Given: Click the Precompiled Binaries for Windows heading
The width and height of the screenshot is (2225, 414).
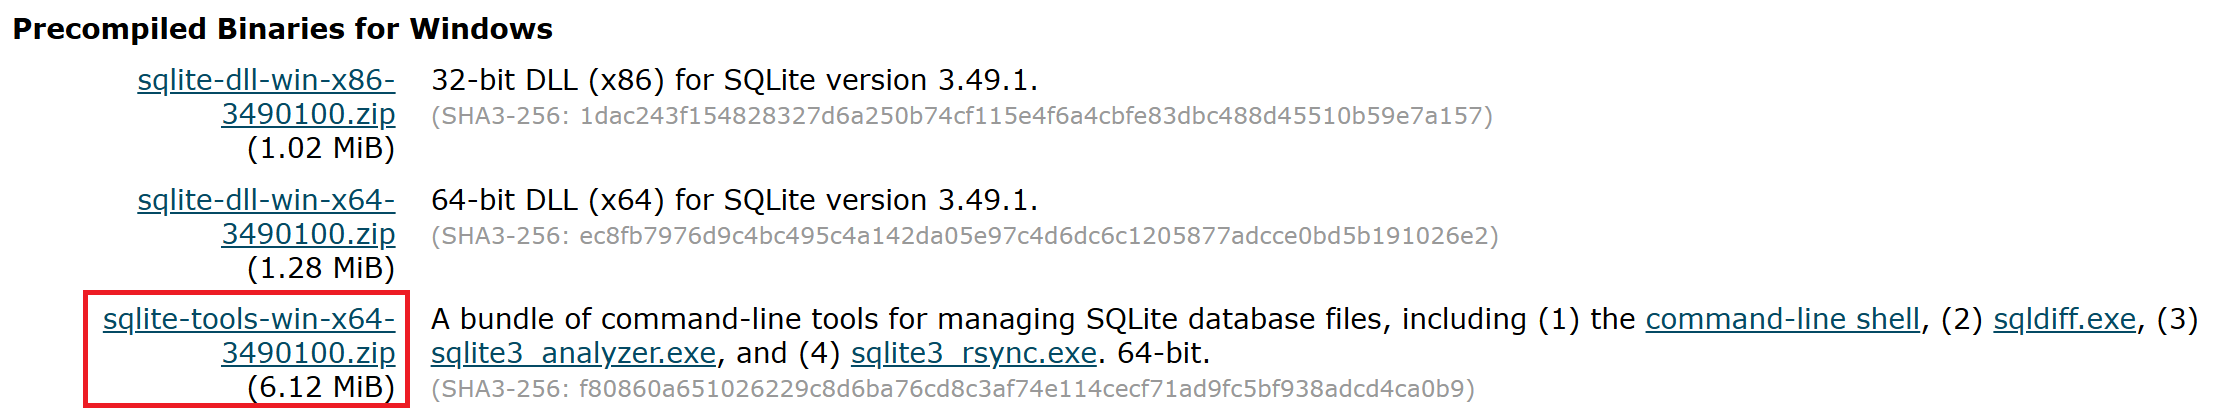Looking at the screenshot, I should coord(282,29).
